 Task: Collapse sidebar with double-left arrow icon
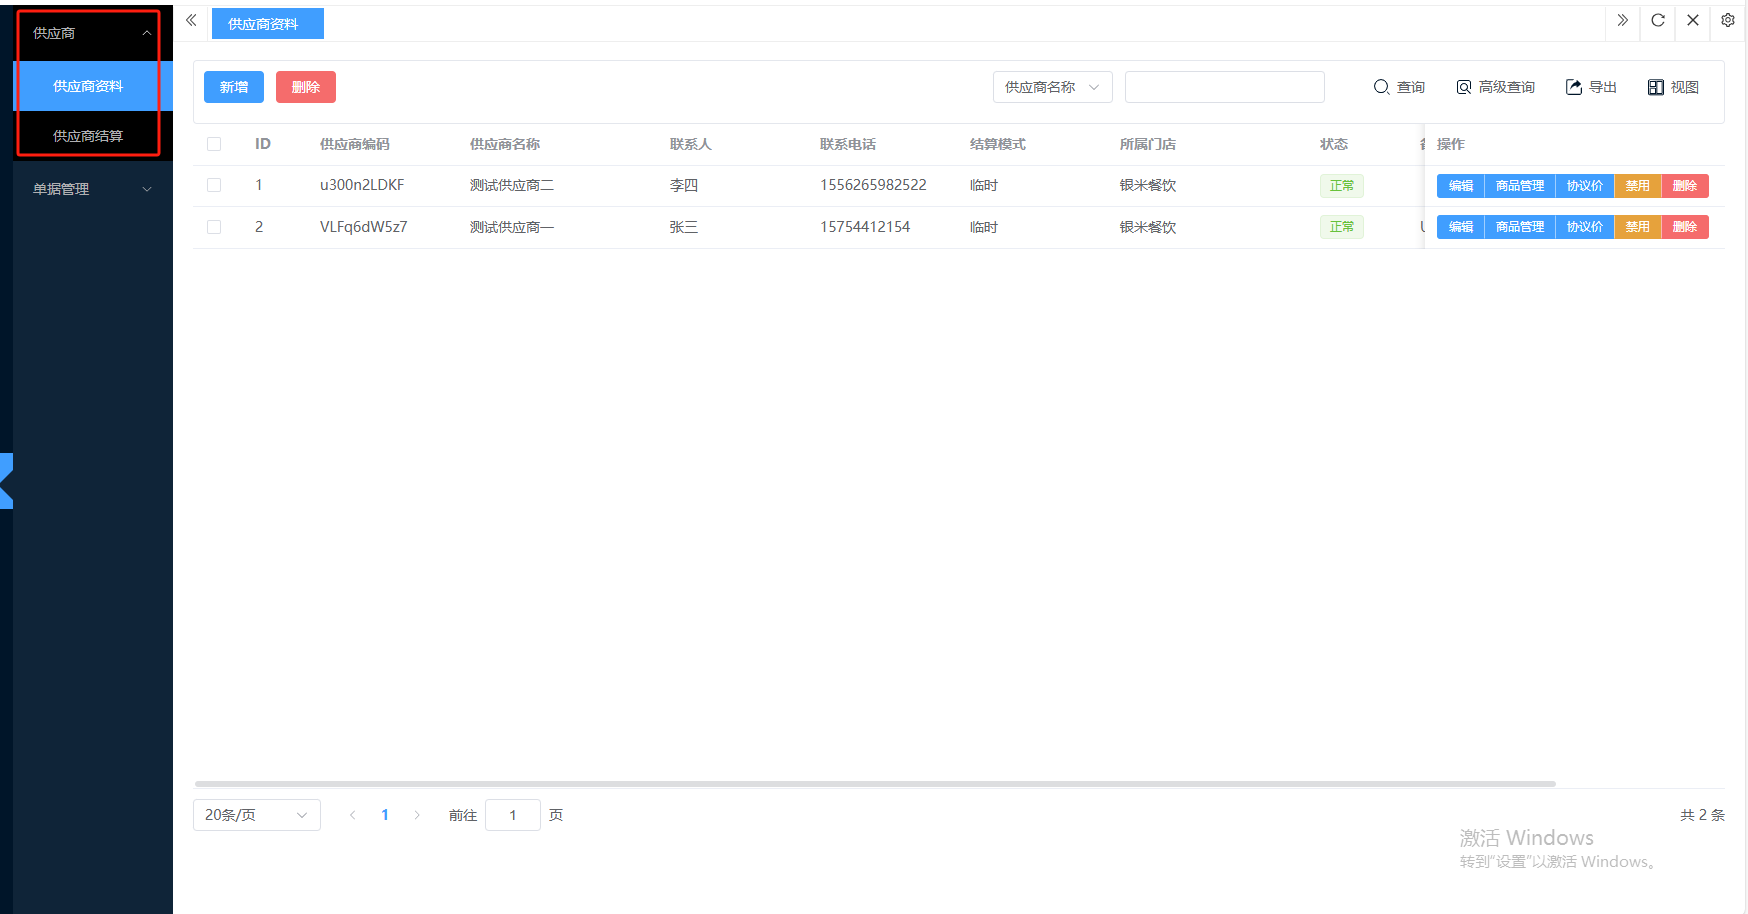click(191, 21)
